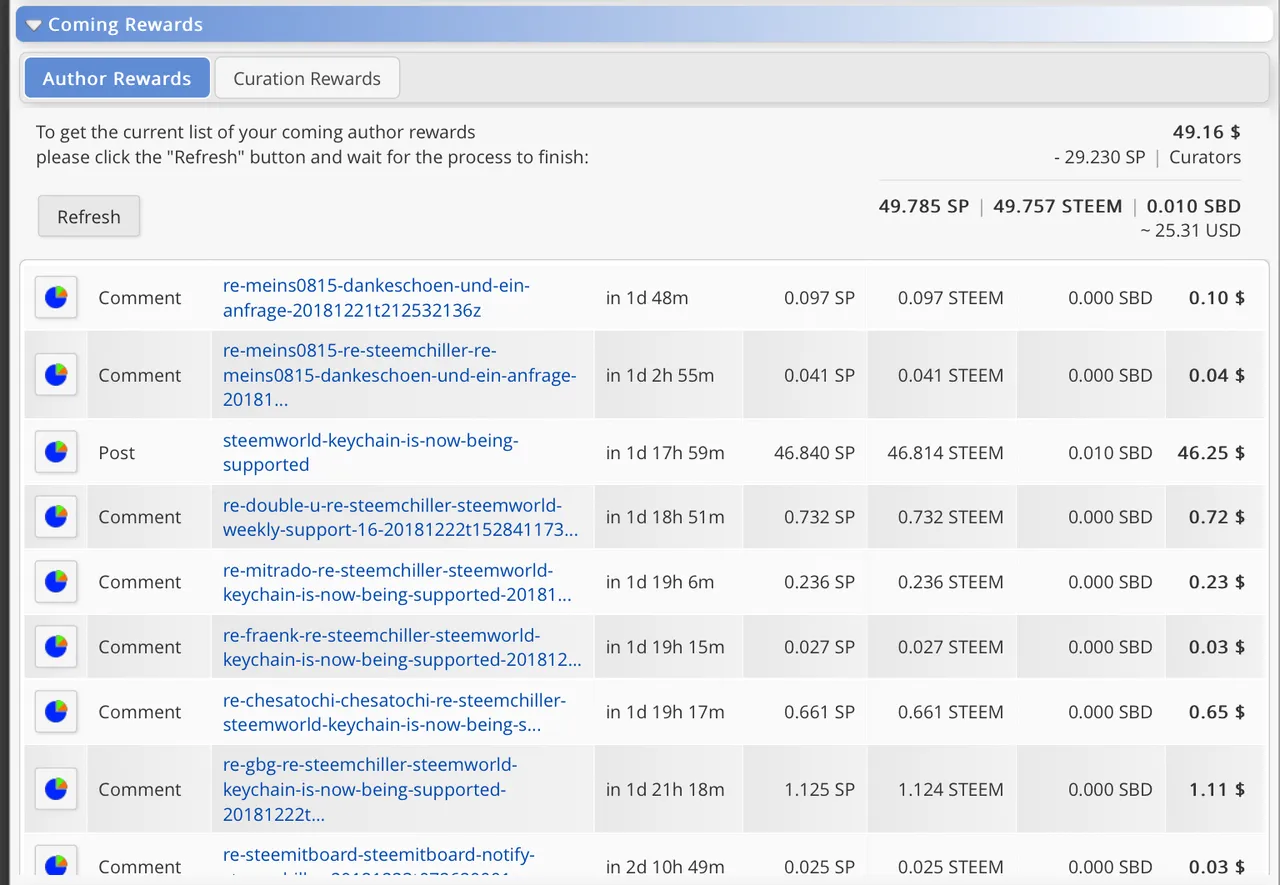Image resolution: width=1280 pixels, height=885 pixels.
Task: Click the 49.785 SP total
Action: pyautogui.click(x=924, y=206)
